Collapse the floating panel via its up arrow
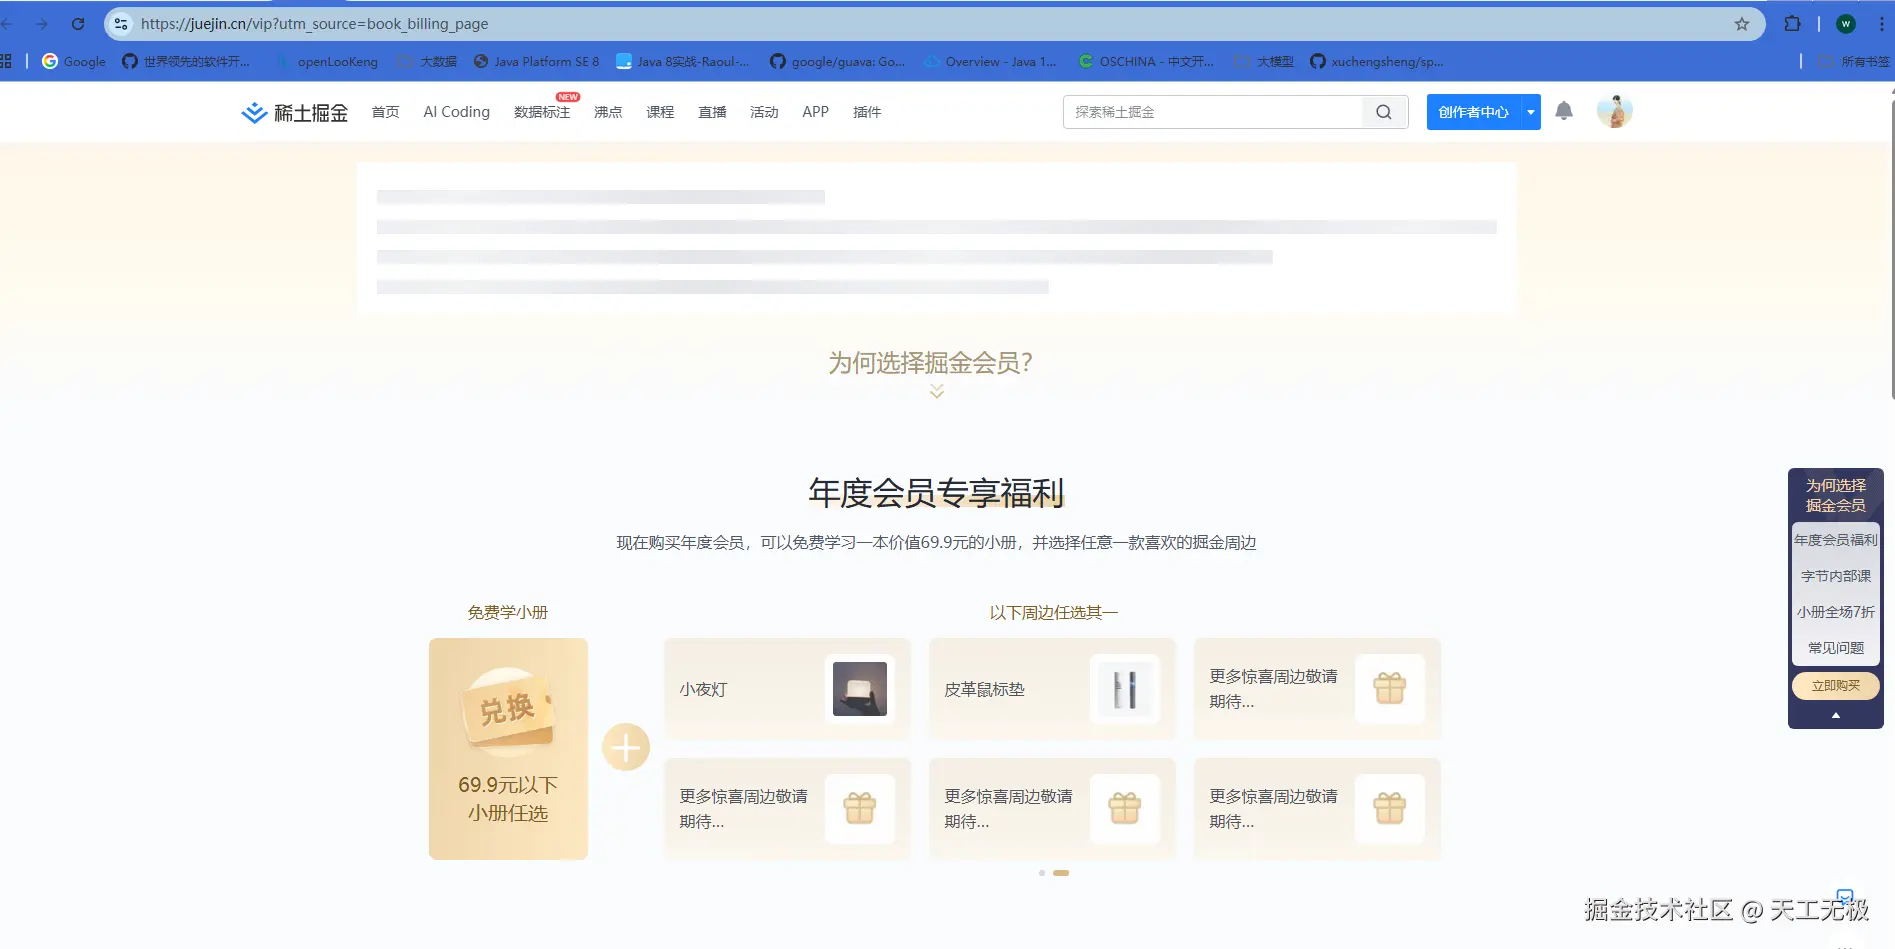1895x949 pixels. click(x=1835, y=714)
